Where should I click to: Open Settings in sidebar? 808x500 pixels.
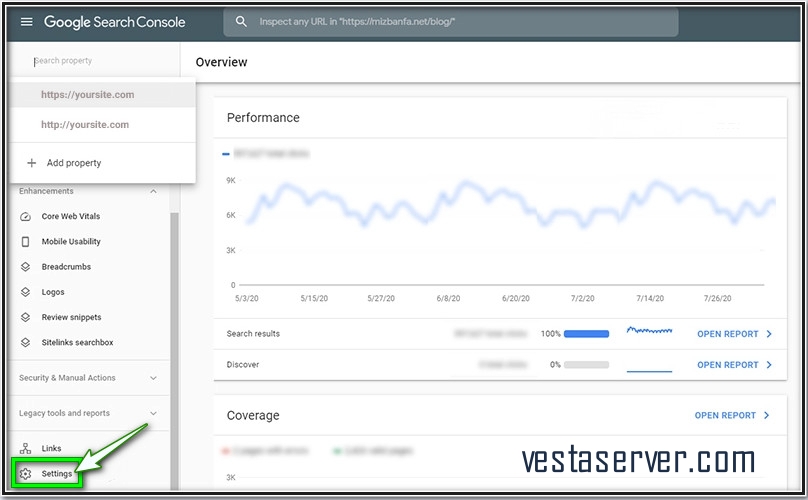[x=57, y=474]
